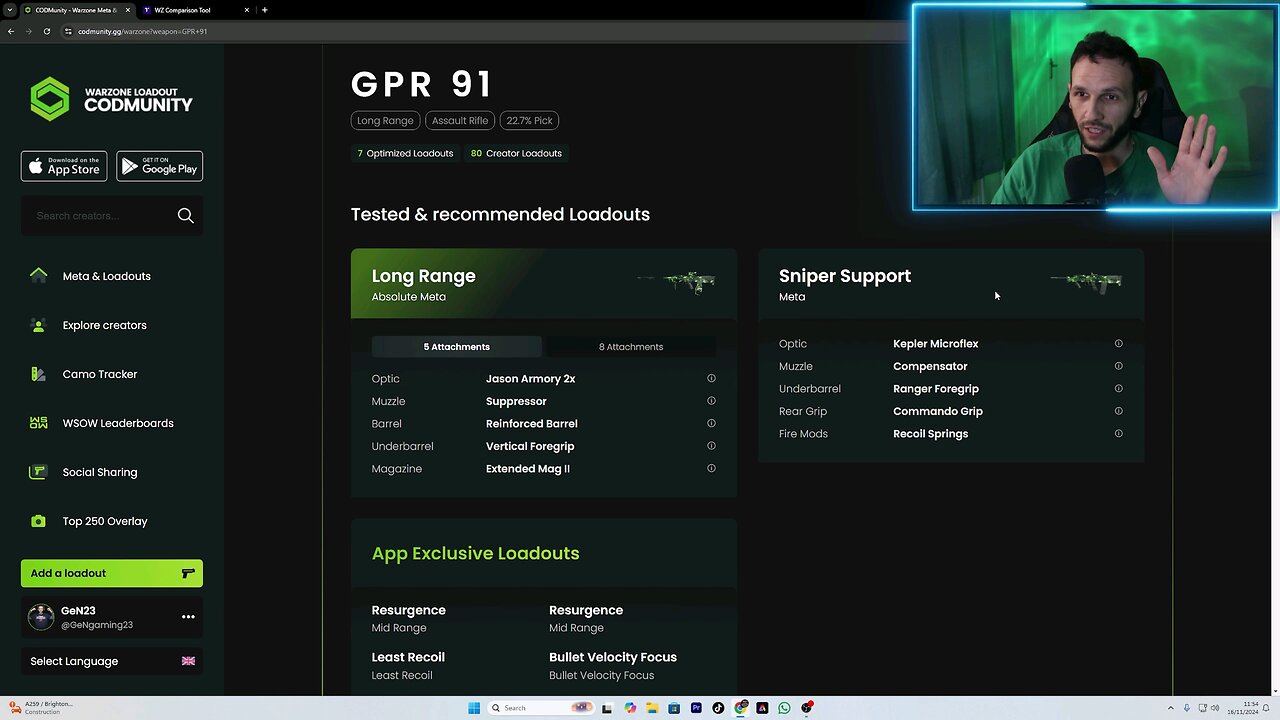The height and width of the screenshot is (720, 1280).
Task: Click the CODMunity Warzone Loadout logo
Action: pyautogui.click(x=111, y=99)
